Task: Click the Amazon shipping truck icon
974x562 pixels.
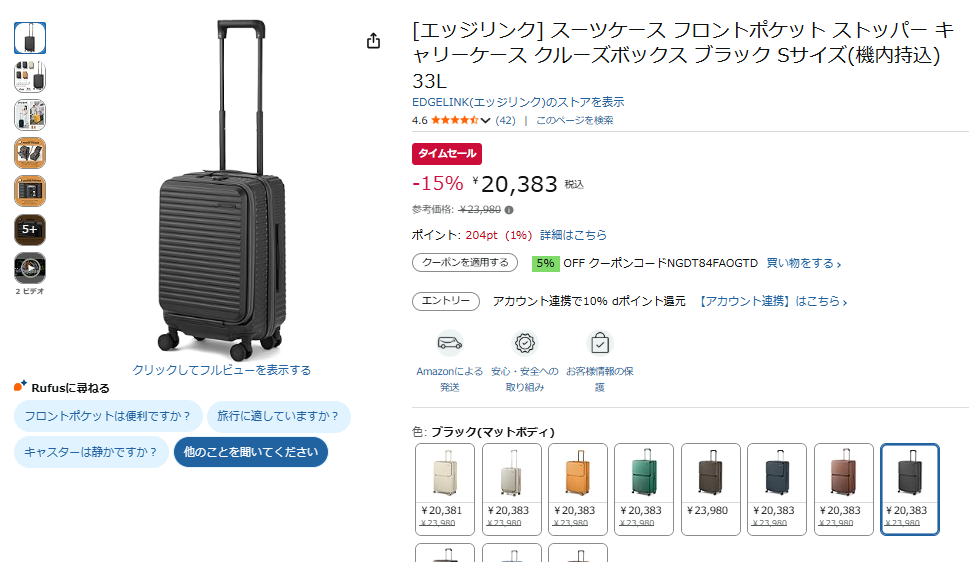Action: [x=450, y=344]
